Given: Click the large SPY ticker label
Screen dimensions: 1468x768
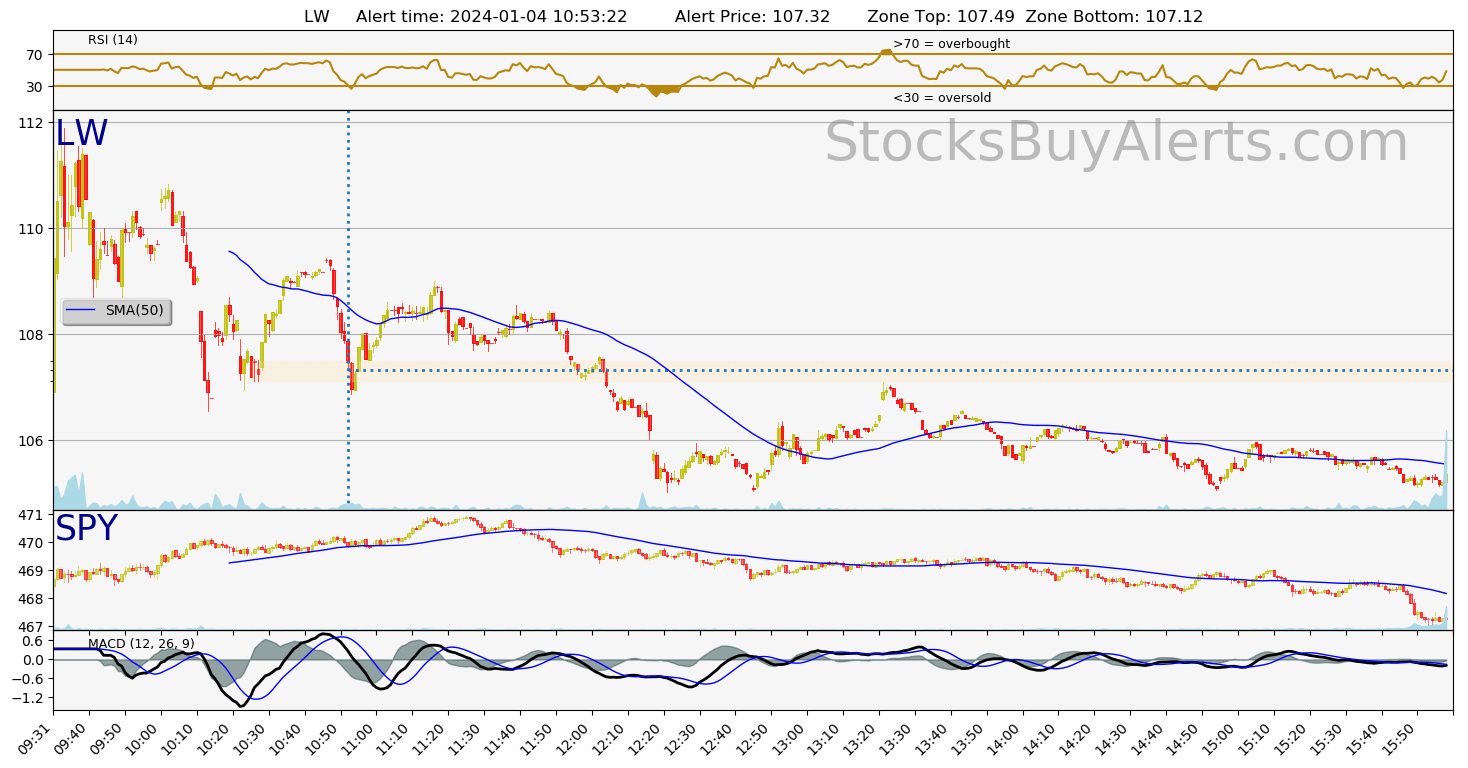Looking at the screenshot, I should click(x=86, y=529).
